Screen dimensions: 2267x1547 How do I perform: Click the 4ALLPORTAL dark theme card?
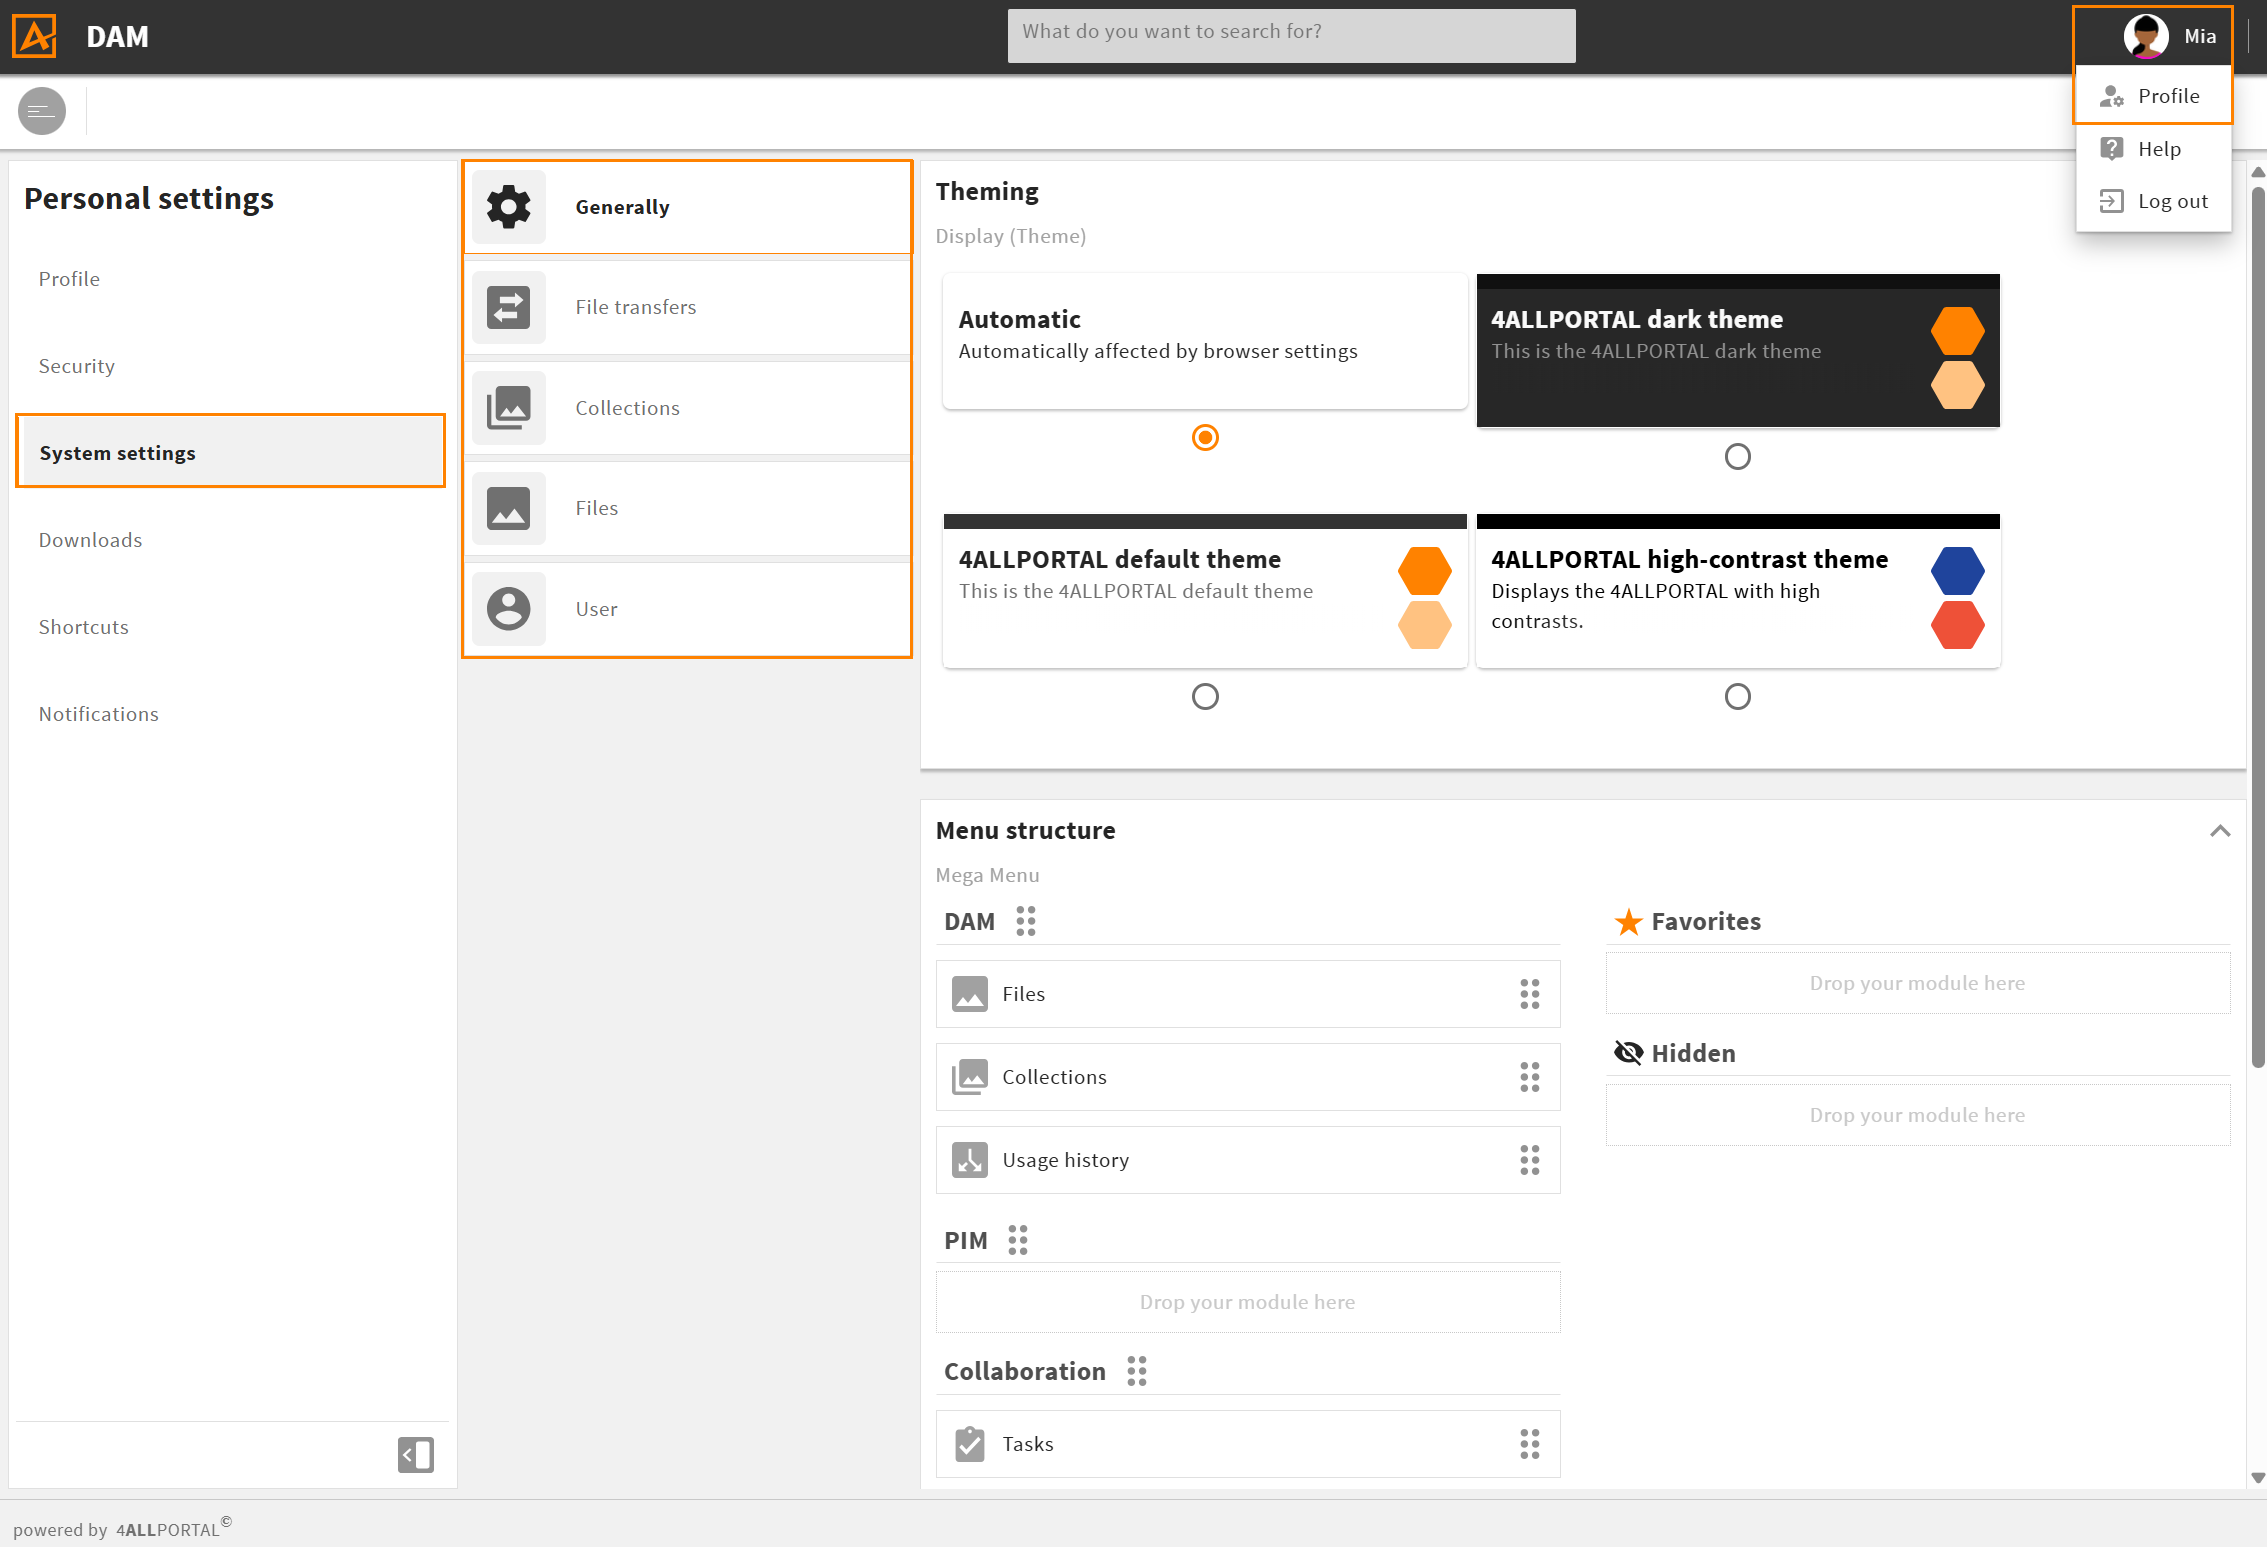point(1738,351)
